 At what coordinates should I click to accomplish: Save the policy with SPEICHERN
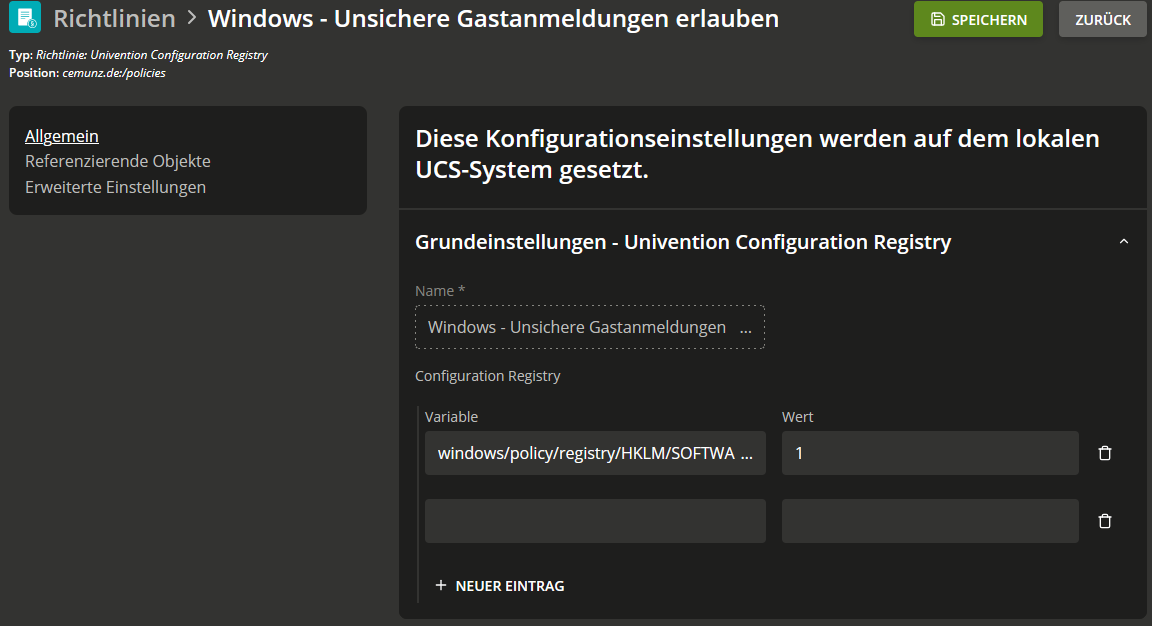click(x=978, y=19)
